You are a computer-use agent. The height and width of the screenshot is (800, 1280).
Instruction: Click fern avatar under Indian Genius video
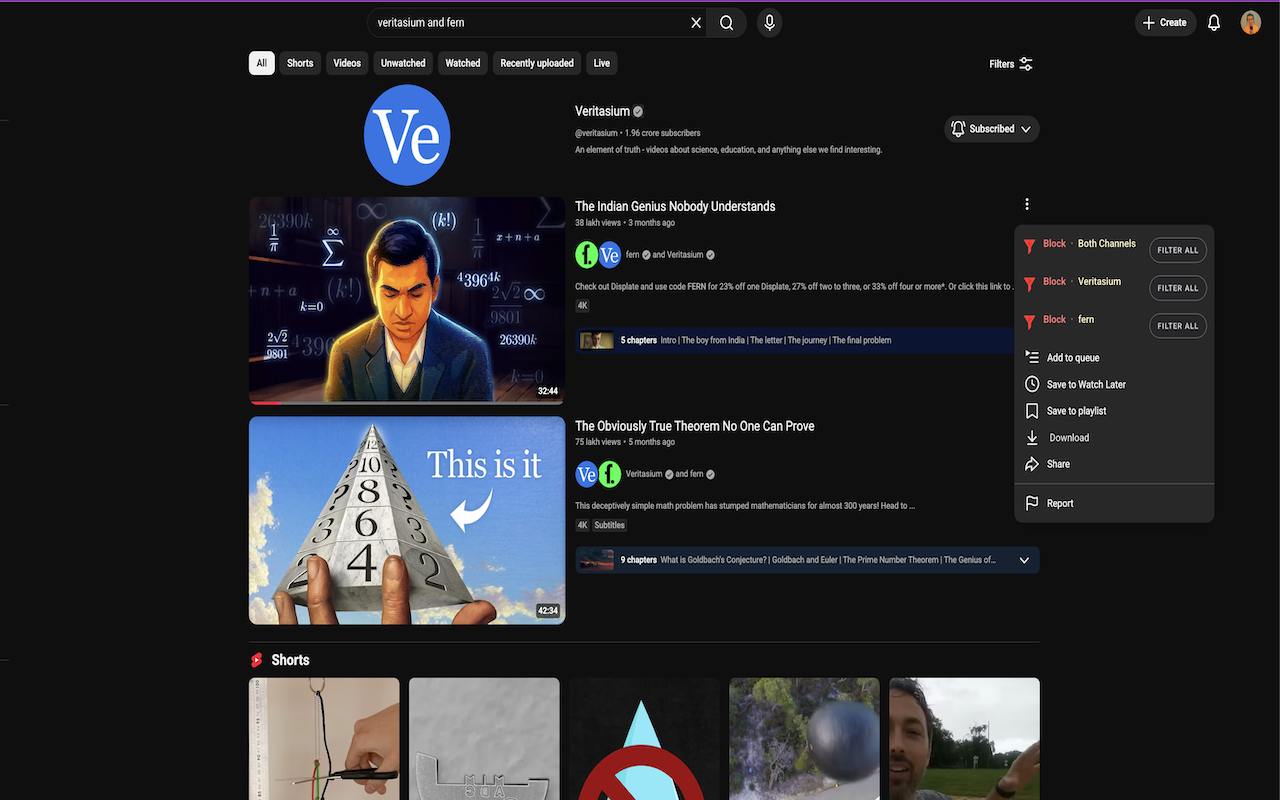click(x=587, y=255)
